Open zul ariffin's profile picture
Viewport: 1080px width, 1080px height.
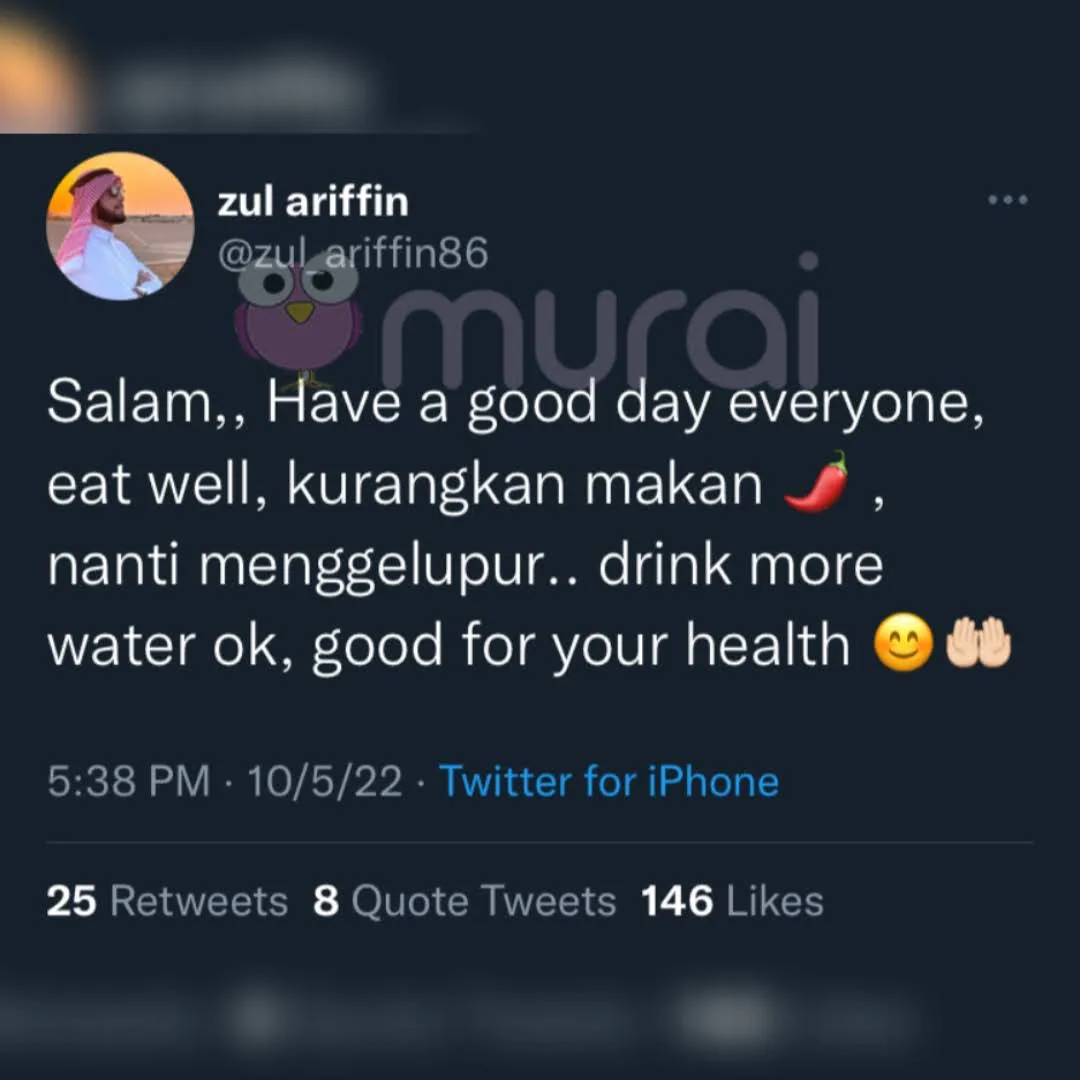click(x=120, y=226)
